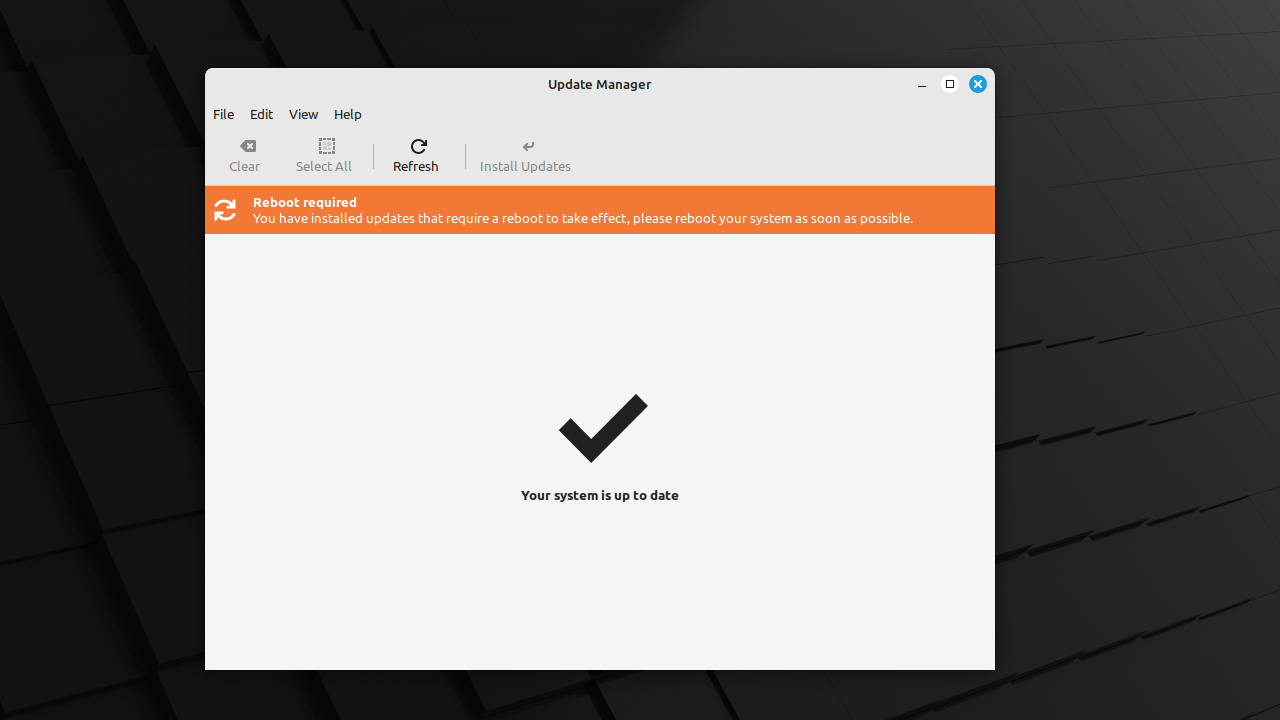Open the Edit menu
Screen dimensions: 1280x720
261,114
